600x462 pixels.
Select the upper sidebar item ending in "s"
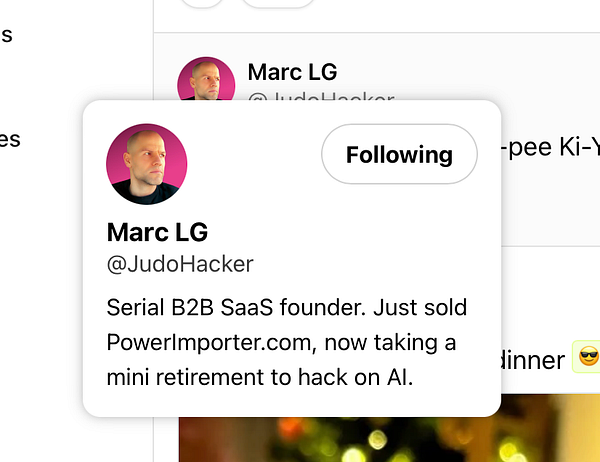click(7, 35)
